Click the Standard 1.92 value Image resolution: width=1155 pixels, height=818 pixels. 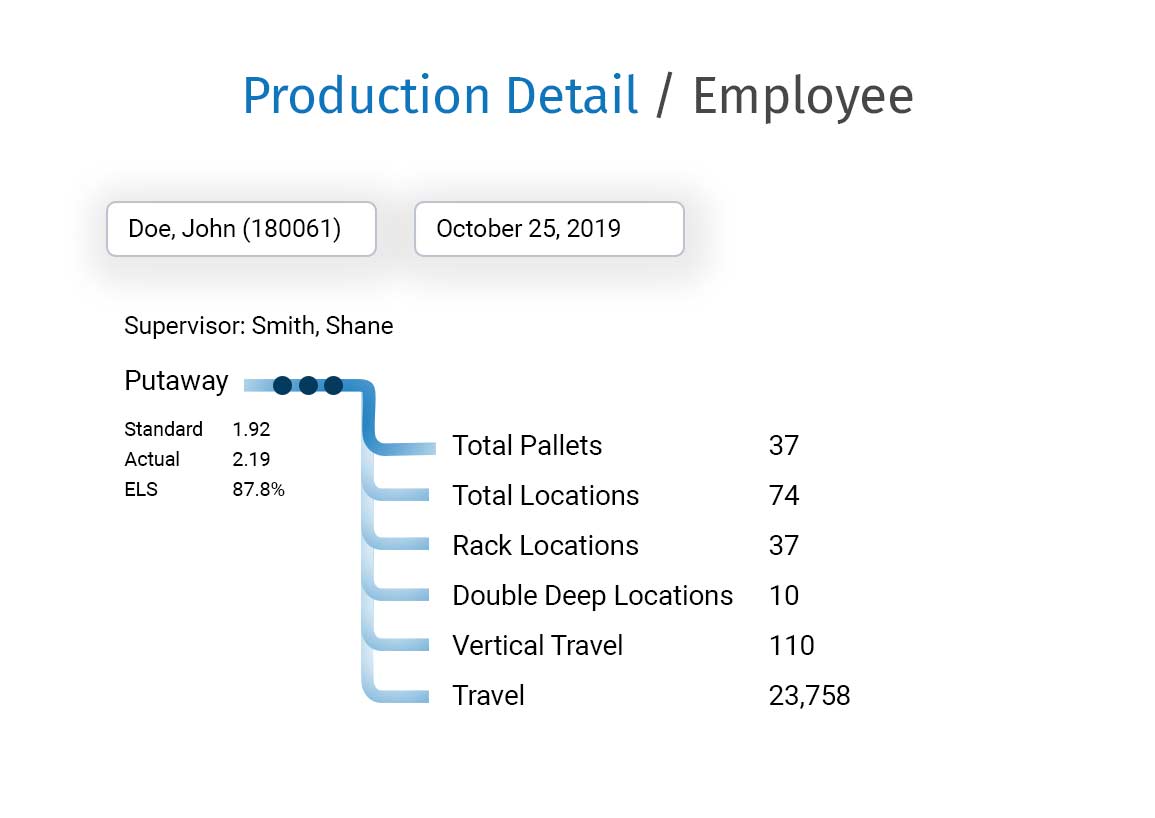point(251,429)
